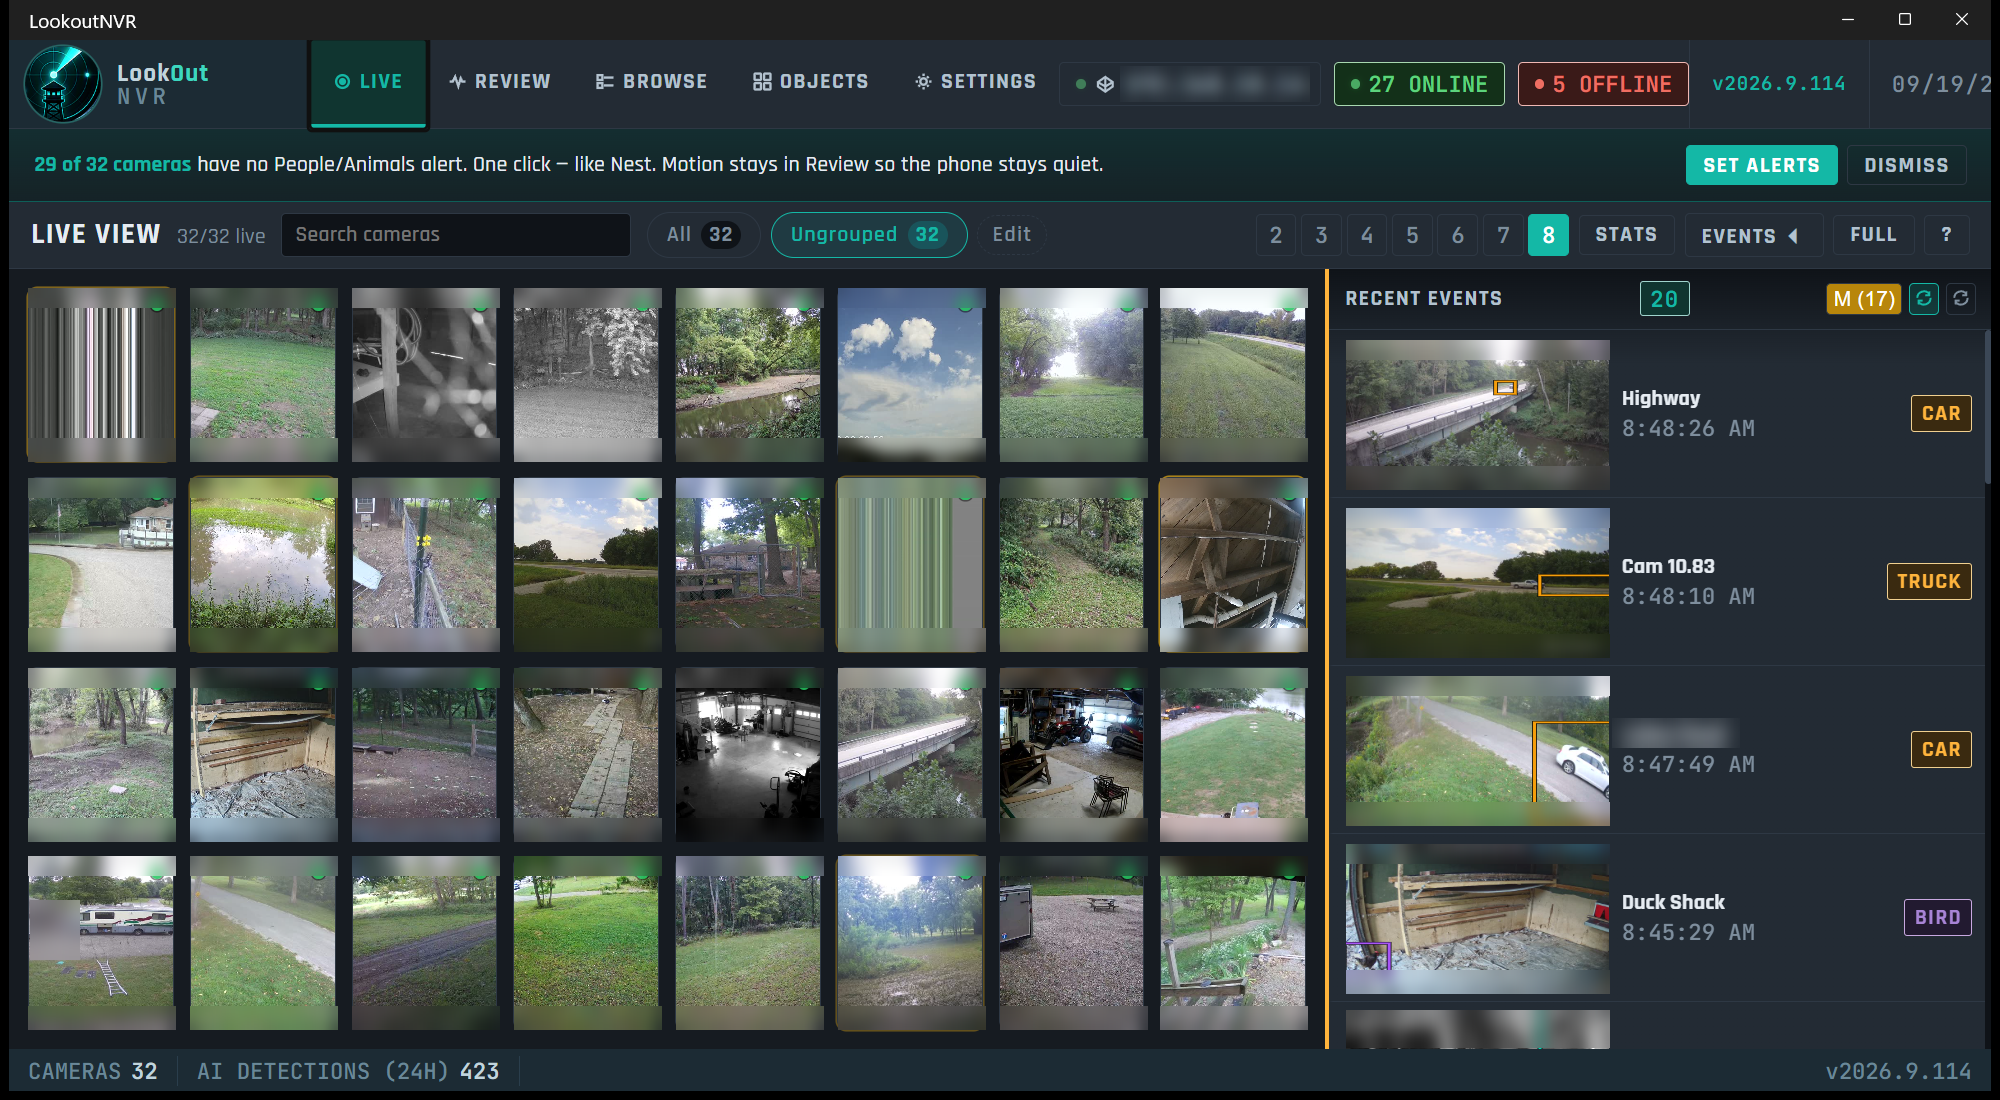The width and height of the screenshot is (2000, 1100).
Task: Open the SETTINGS tab
Action: click(976, 82)
